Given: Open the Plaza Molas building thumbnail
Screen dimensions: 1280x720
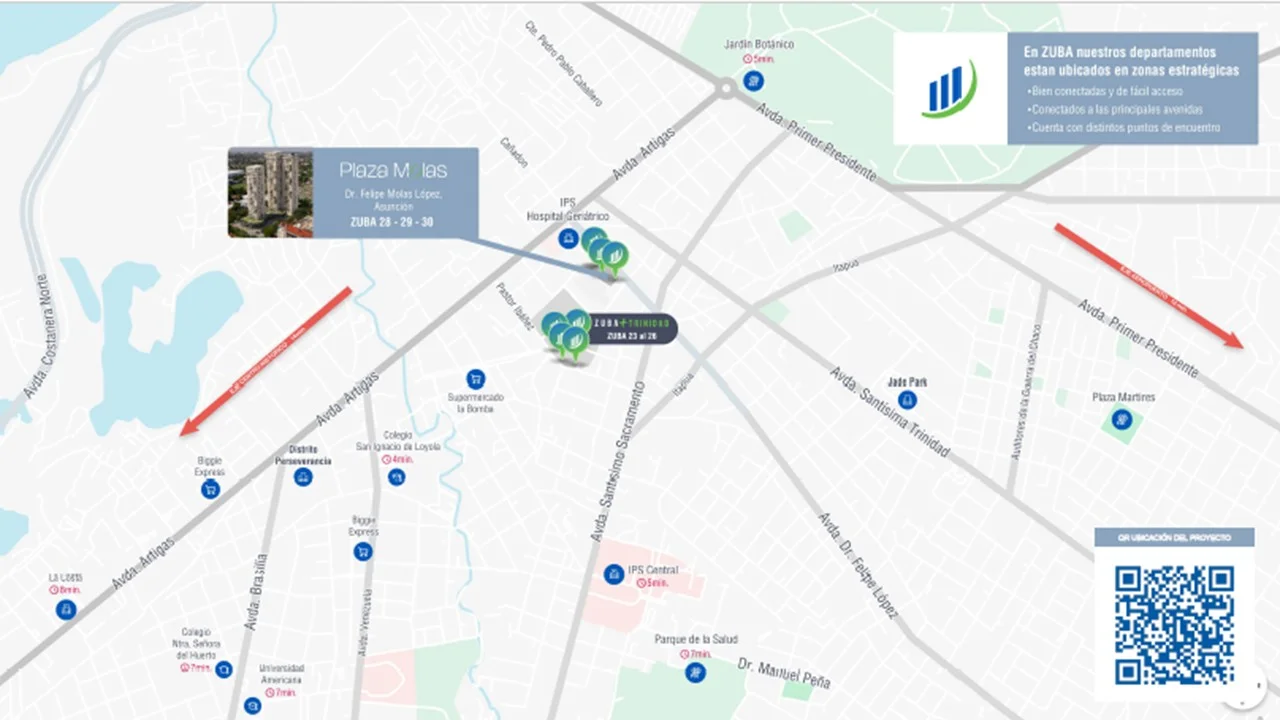Looking at the screenshot, I should click(270, 193).
